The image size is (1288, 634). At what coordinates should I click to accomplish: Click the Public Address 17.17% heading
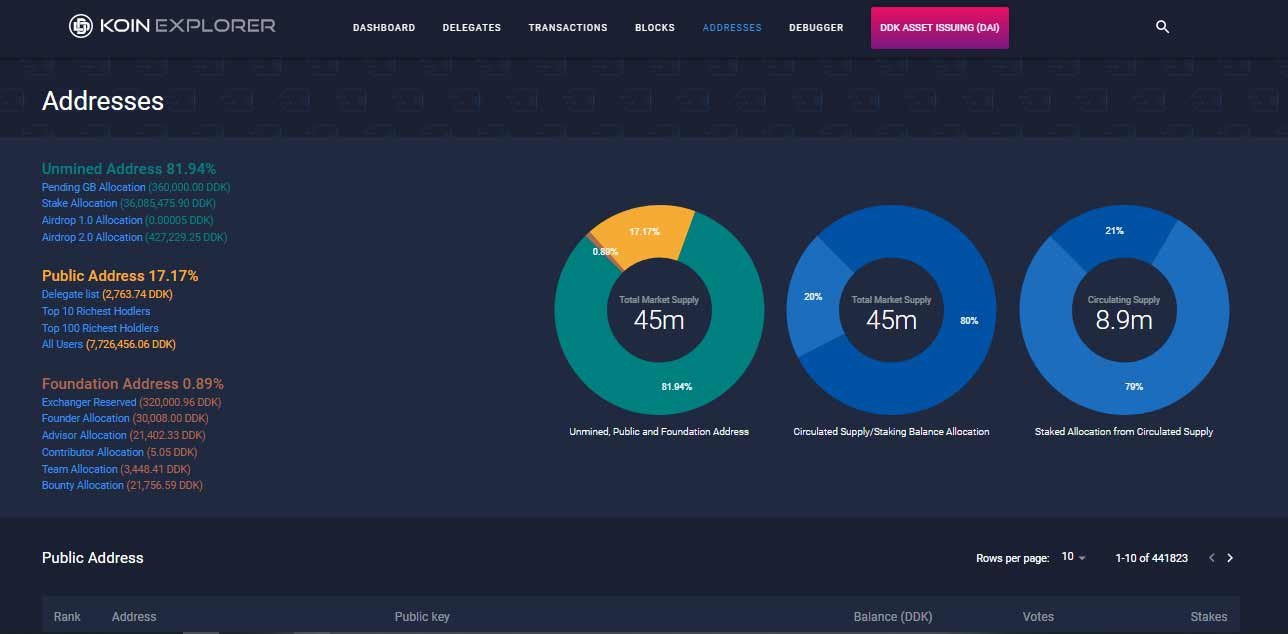[120, 276]
